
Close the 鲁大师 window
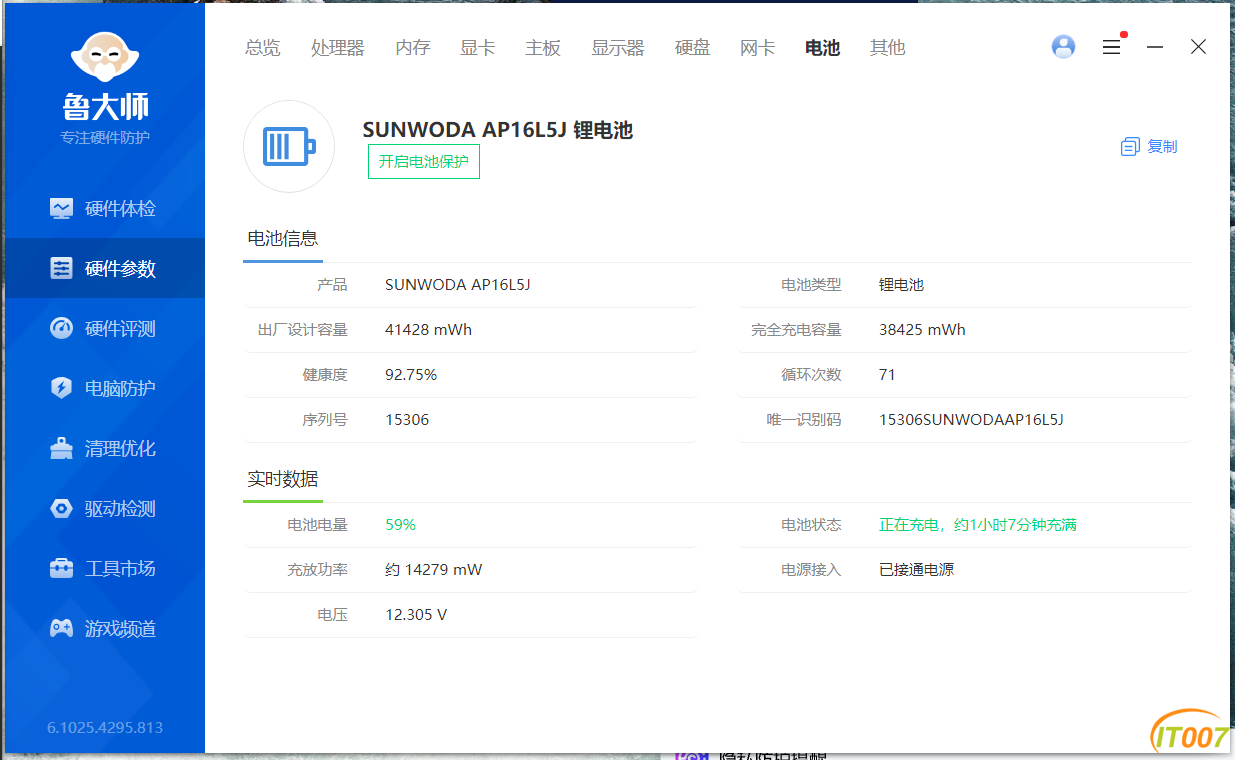click(x=1198, y=47)
